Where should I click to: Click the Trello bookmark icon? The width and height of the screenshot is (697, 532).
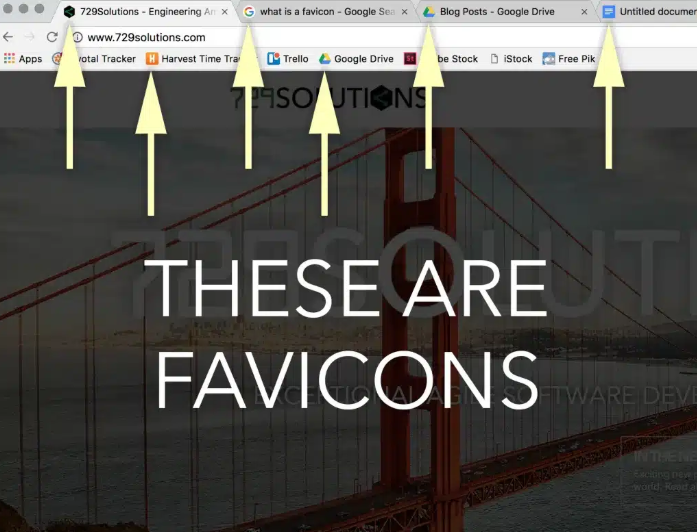point(273,58)
